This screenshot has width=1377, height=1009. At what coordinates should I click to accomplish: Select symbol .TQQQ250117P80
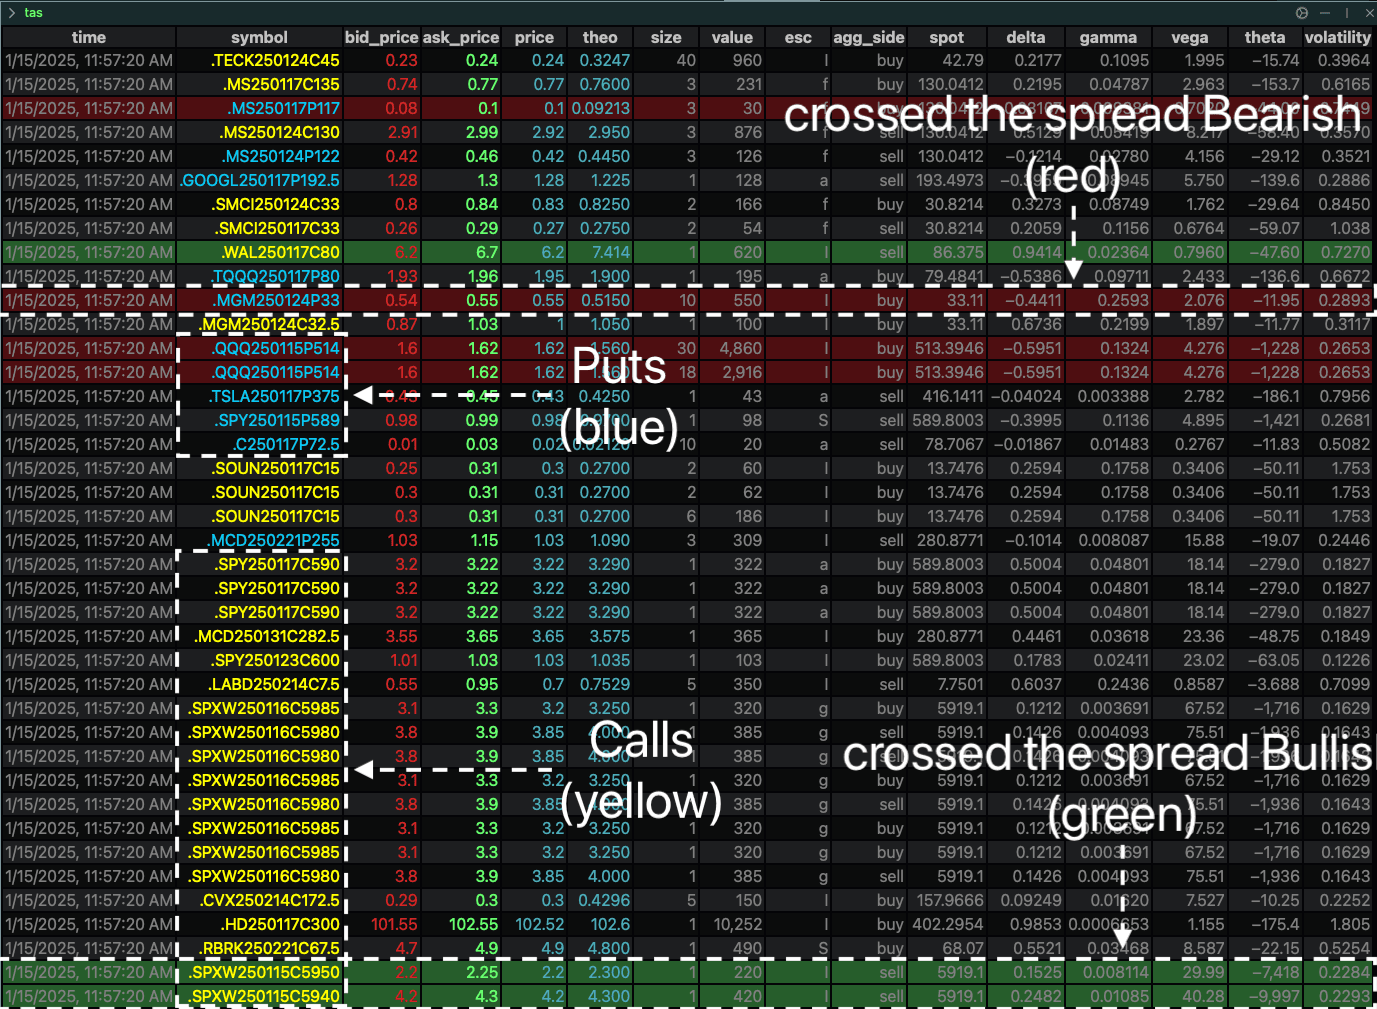[275, 276]
